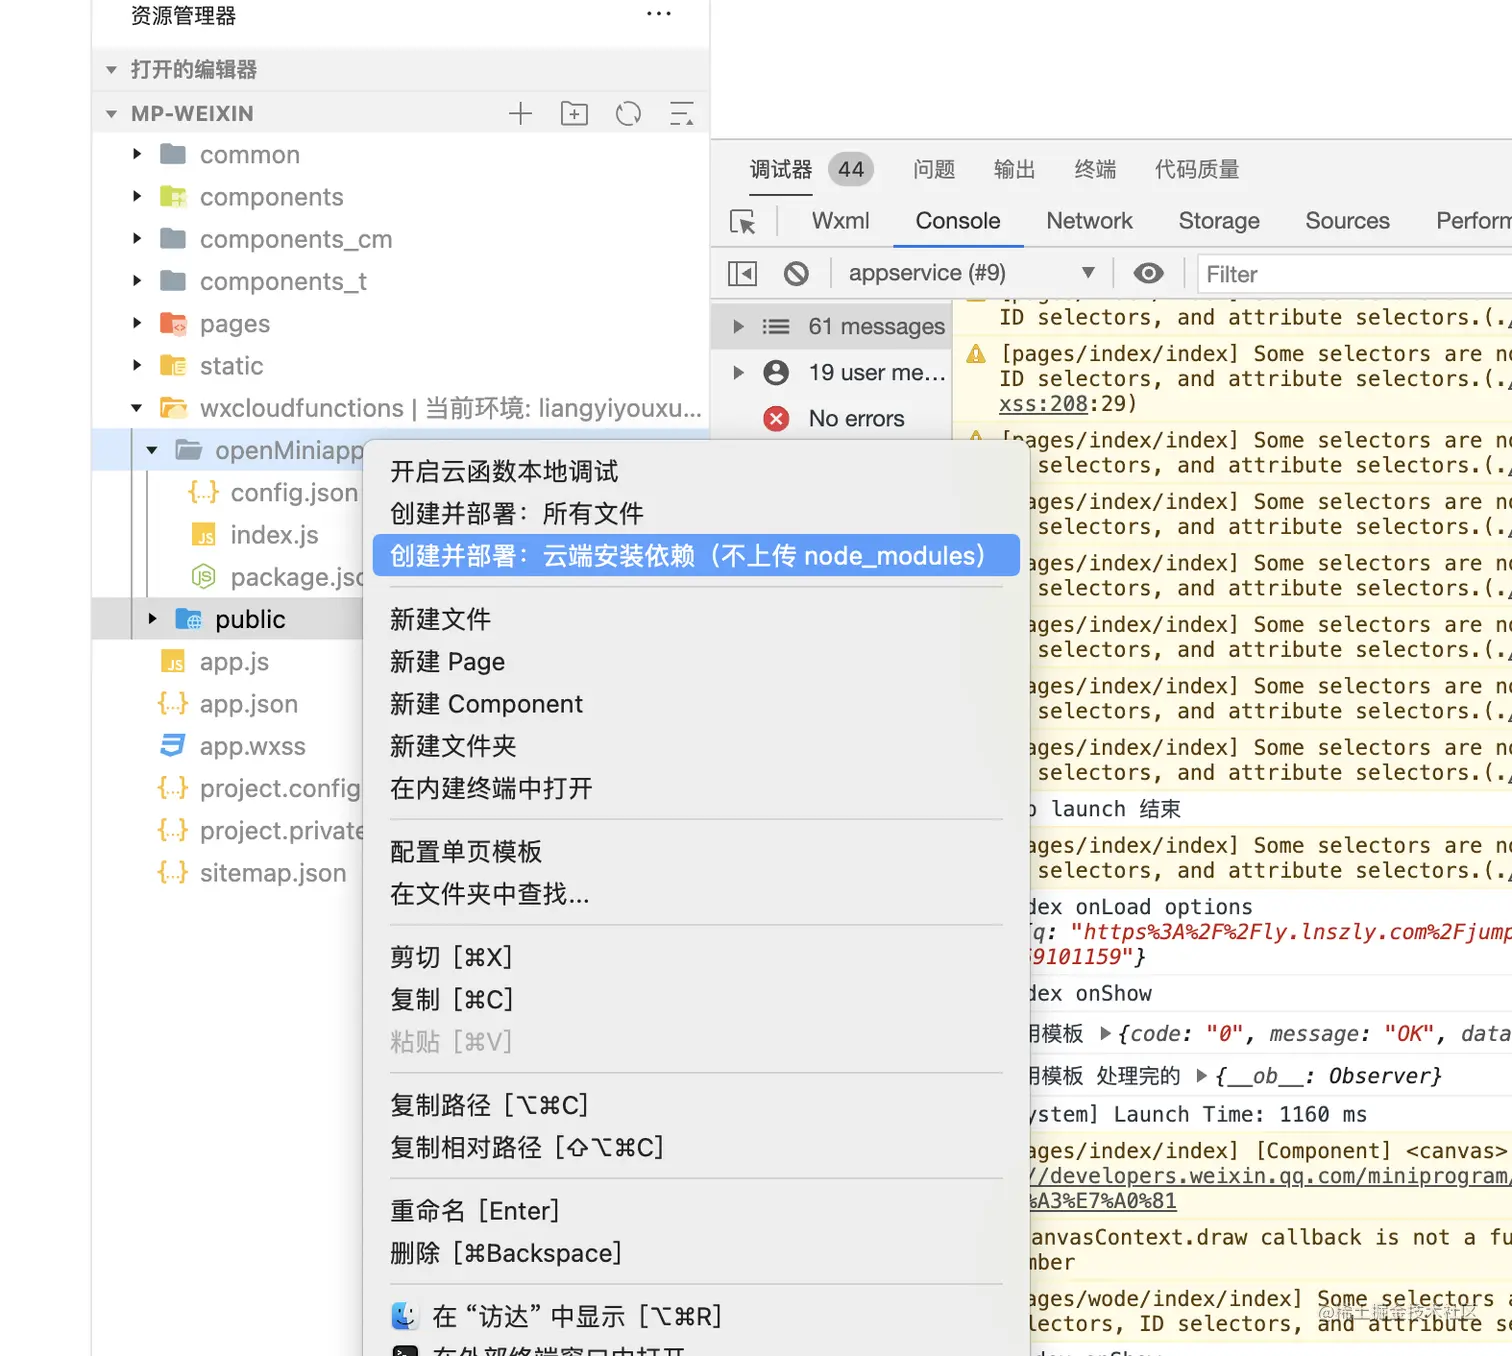Click the app.wxss stylesheet icon
1512x1356 pixels.
[x=173, y=746]
